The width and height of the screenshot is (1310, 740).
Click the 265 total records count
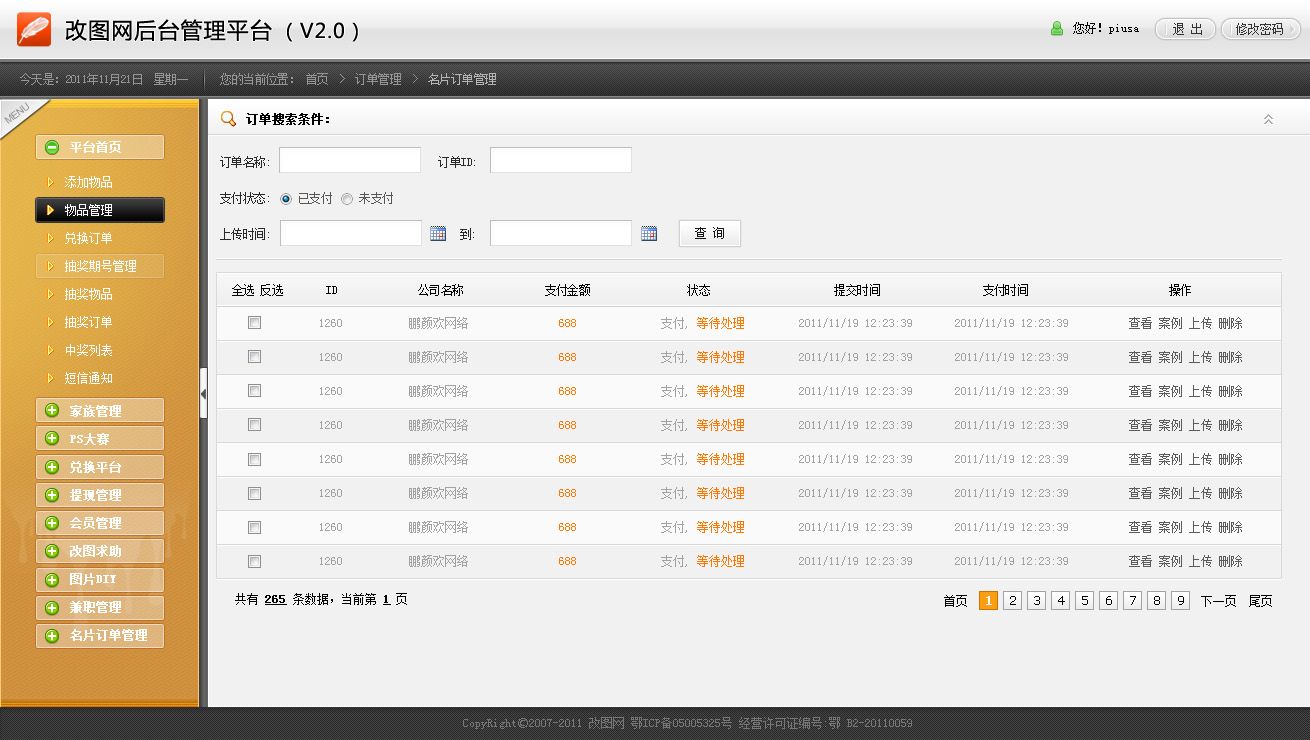pyautogui.click(x=275, y=599)
